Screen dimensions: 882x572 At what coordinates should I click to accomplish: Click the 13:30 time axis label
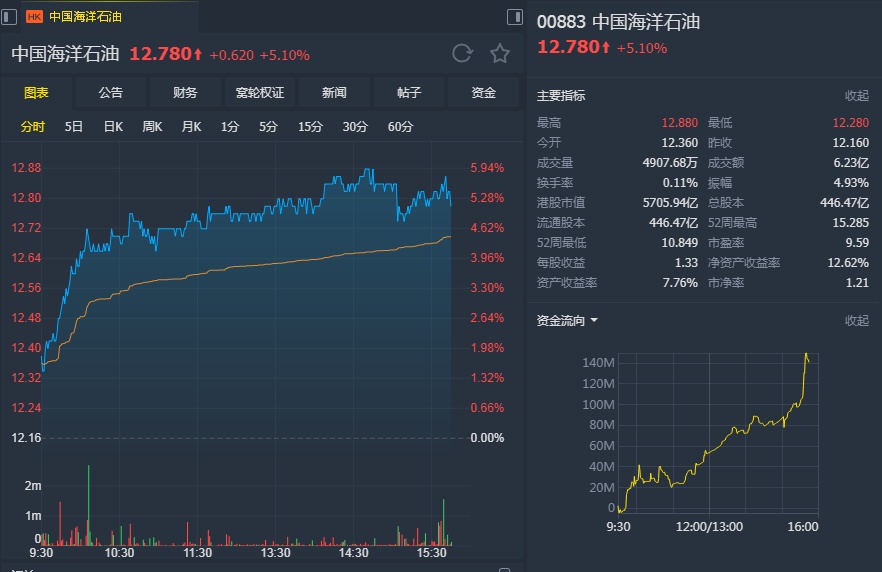point(276,553)
